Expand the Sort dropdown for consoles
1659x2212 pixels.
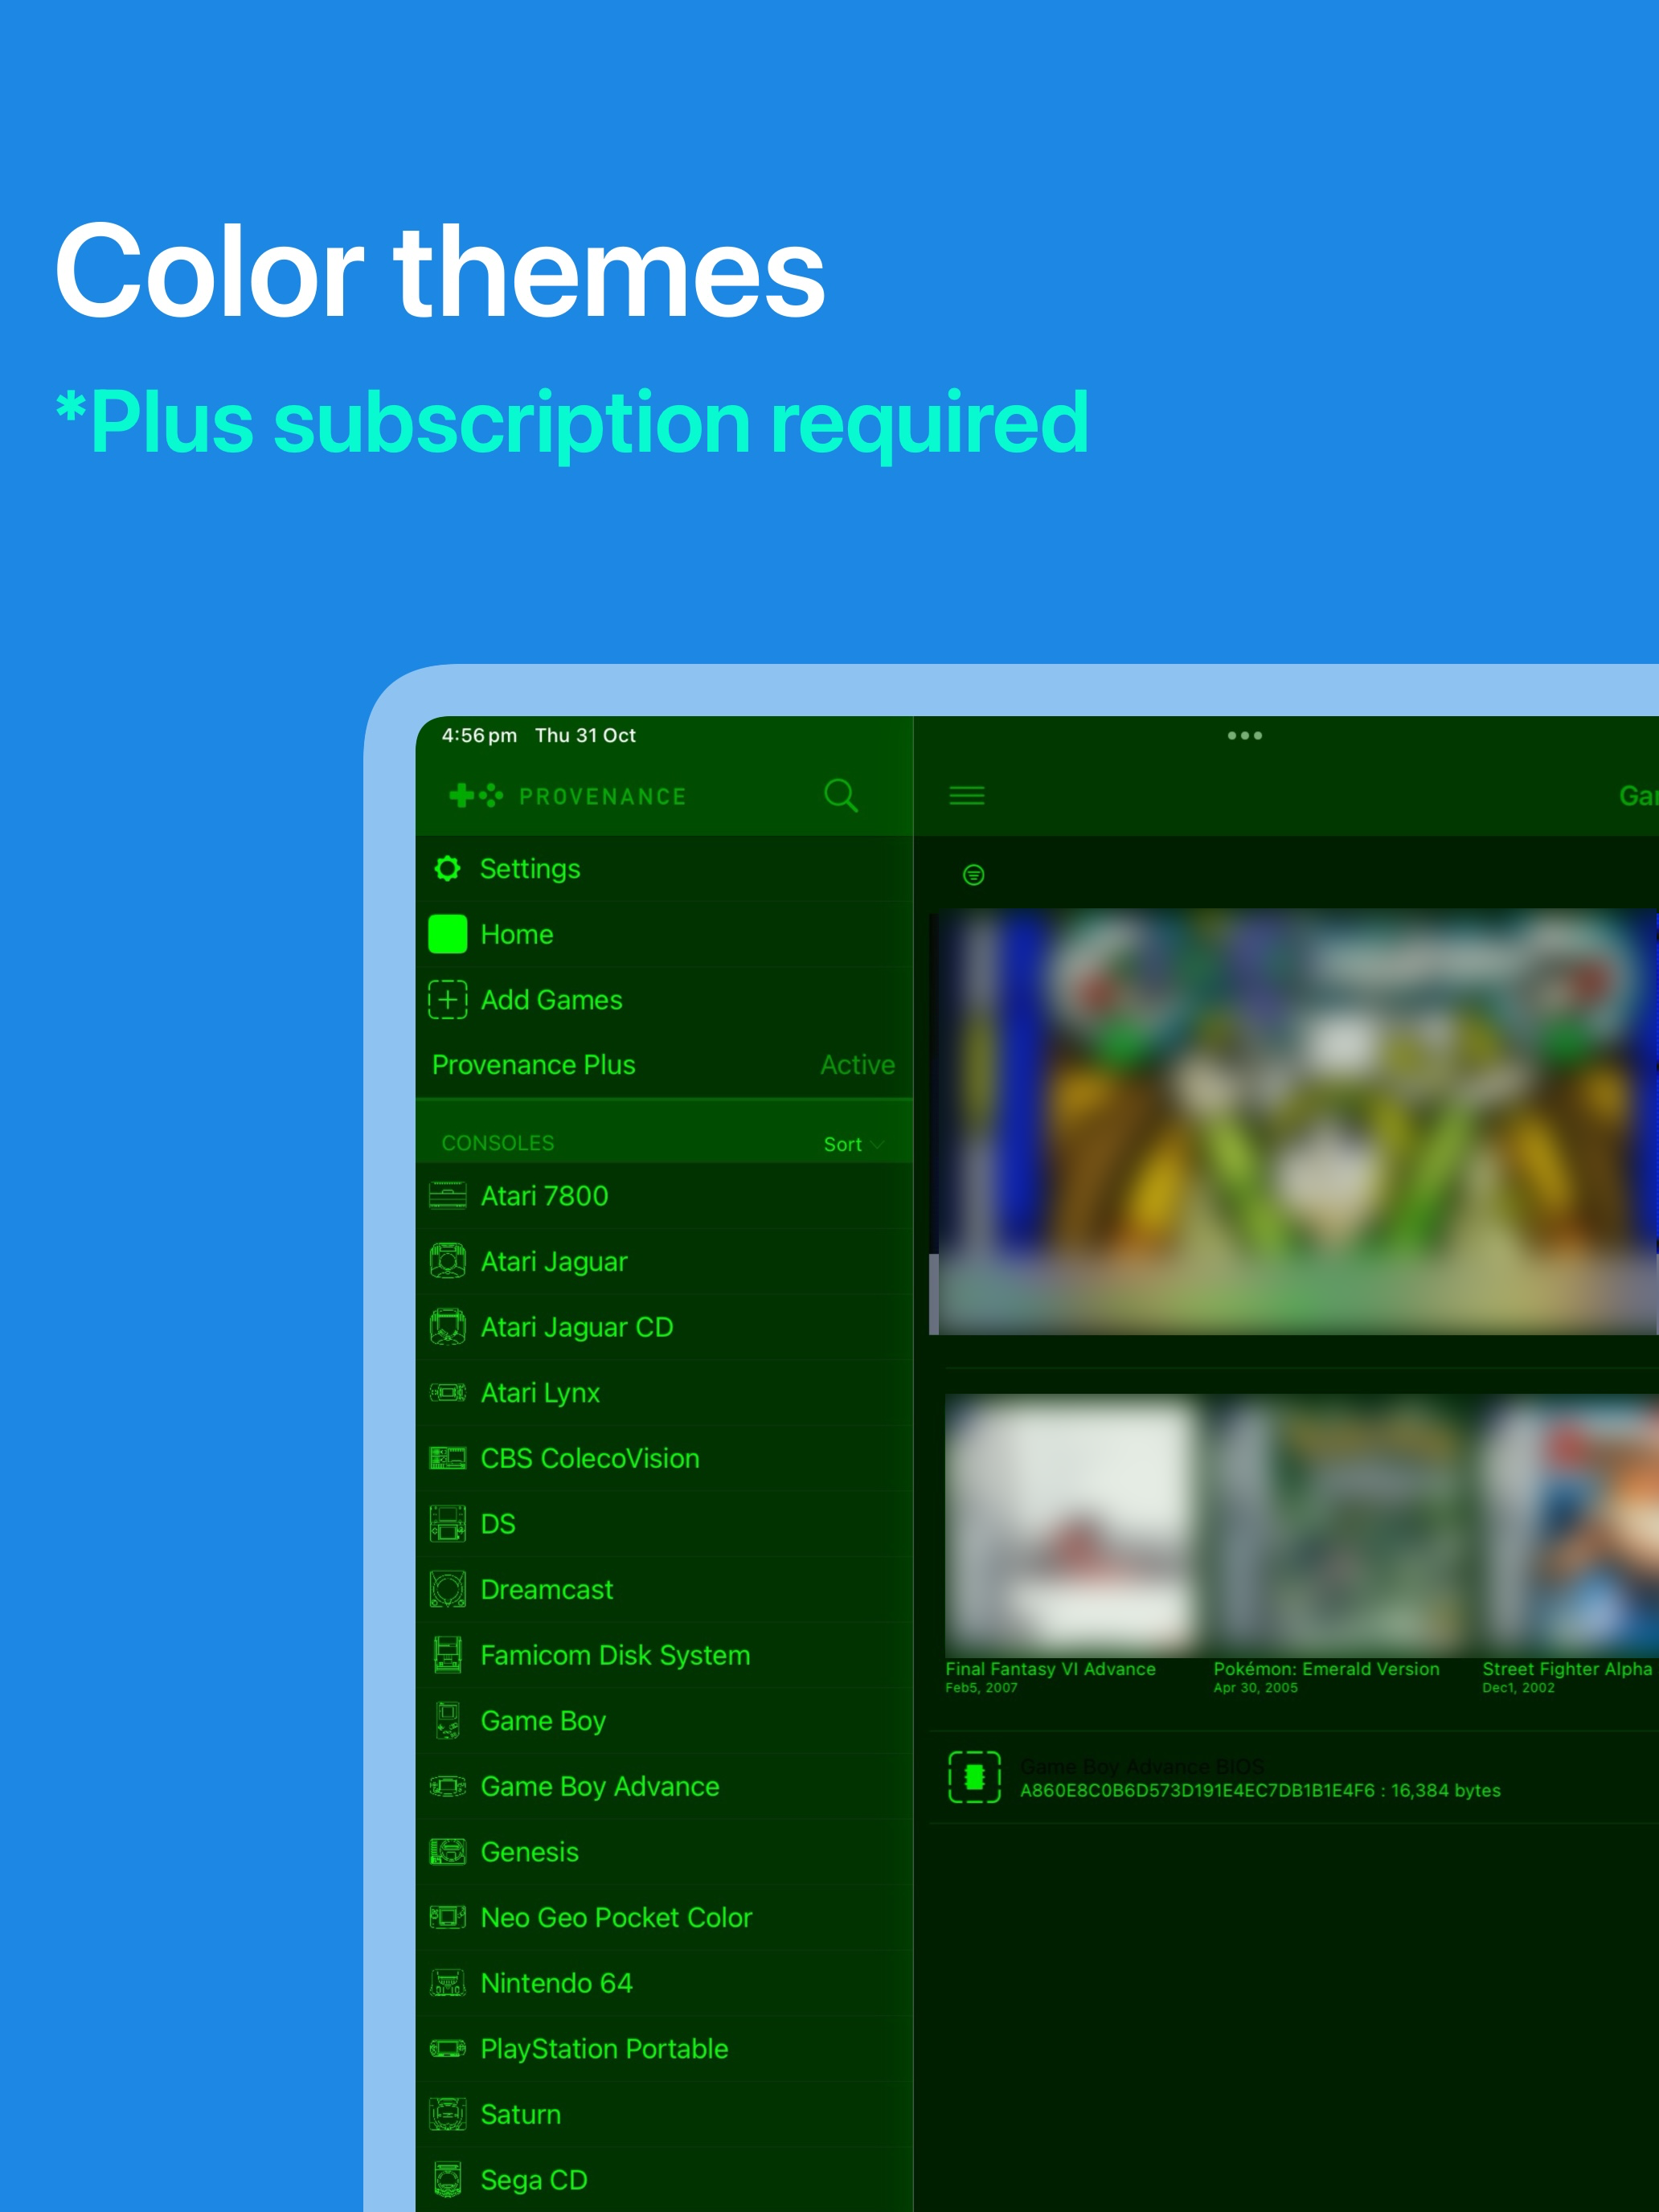coord(852,1144)
